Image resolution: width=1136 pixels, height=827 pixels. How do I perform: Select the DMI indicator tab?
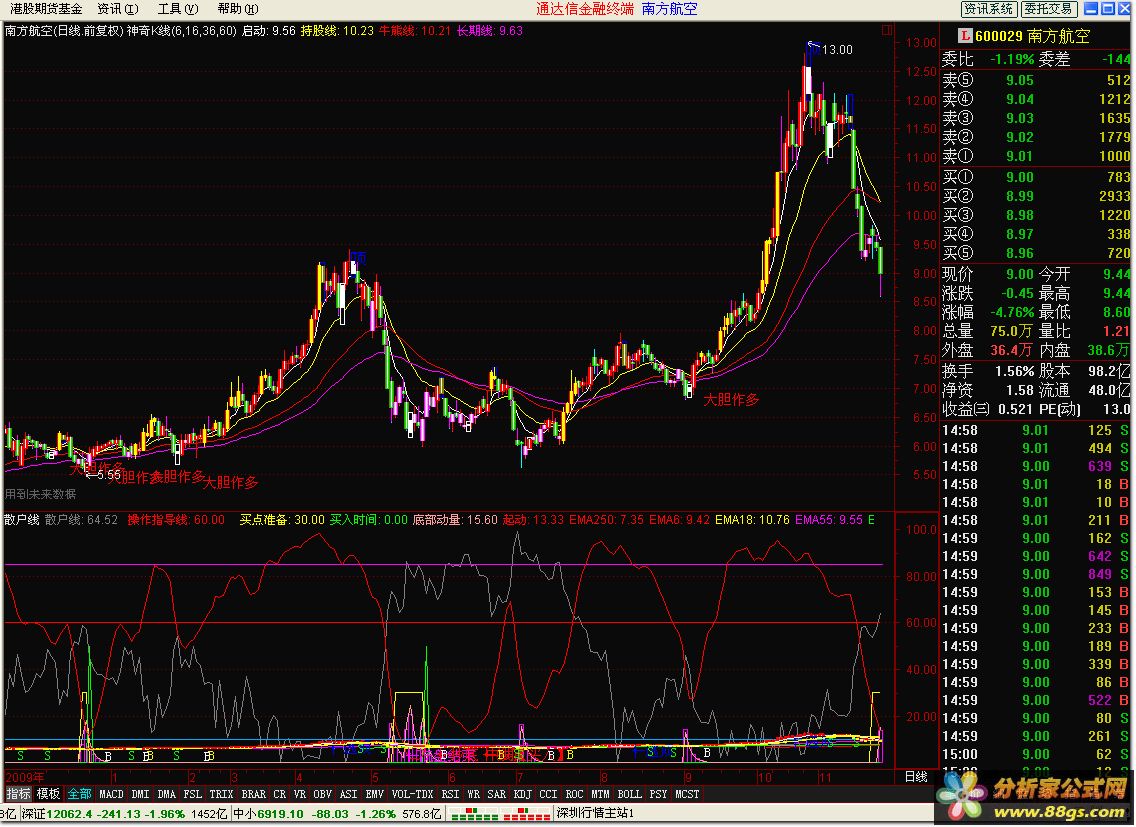point(141,794)
